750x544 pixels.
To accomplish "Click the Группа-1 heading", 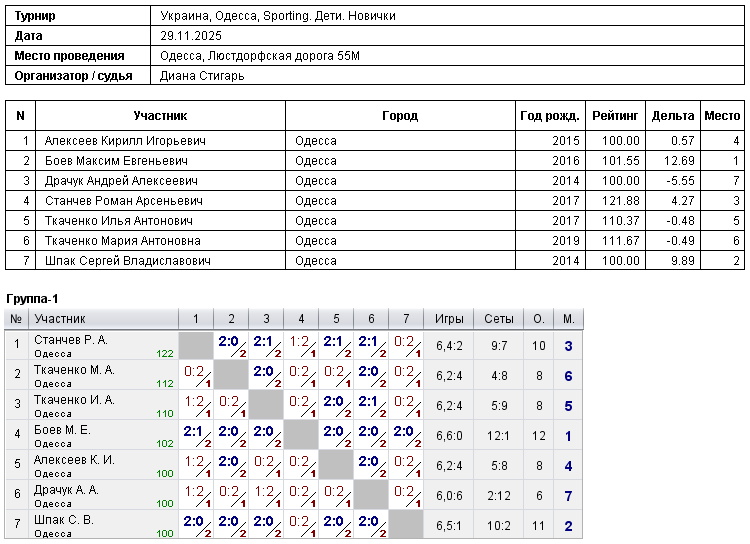I will [32, 299].
